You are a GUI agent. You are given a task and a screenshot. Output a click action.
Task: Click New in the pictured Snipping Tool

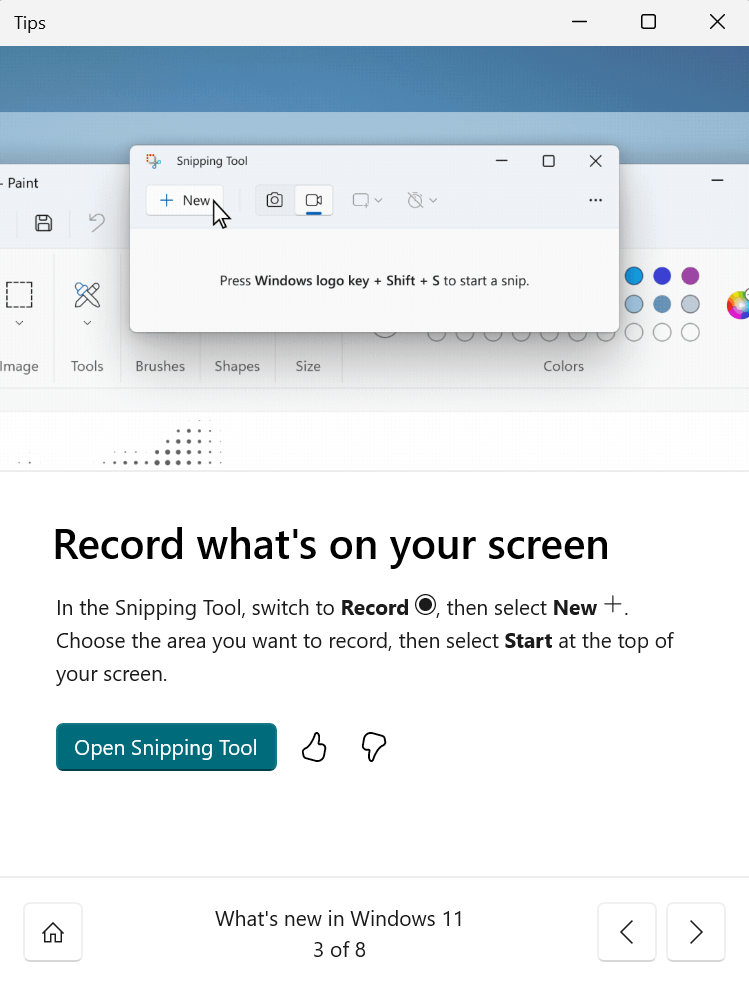pos(184,200)
